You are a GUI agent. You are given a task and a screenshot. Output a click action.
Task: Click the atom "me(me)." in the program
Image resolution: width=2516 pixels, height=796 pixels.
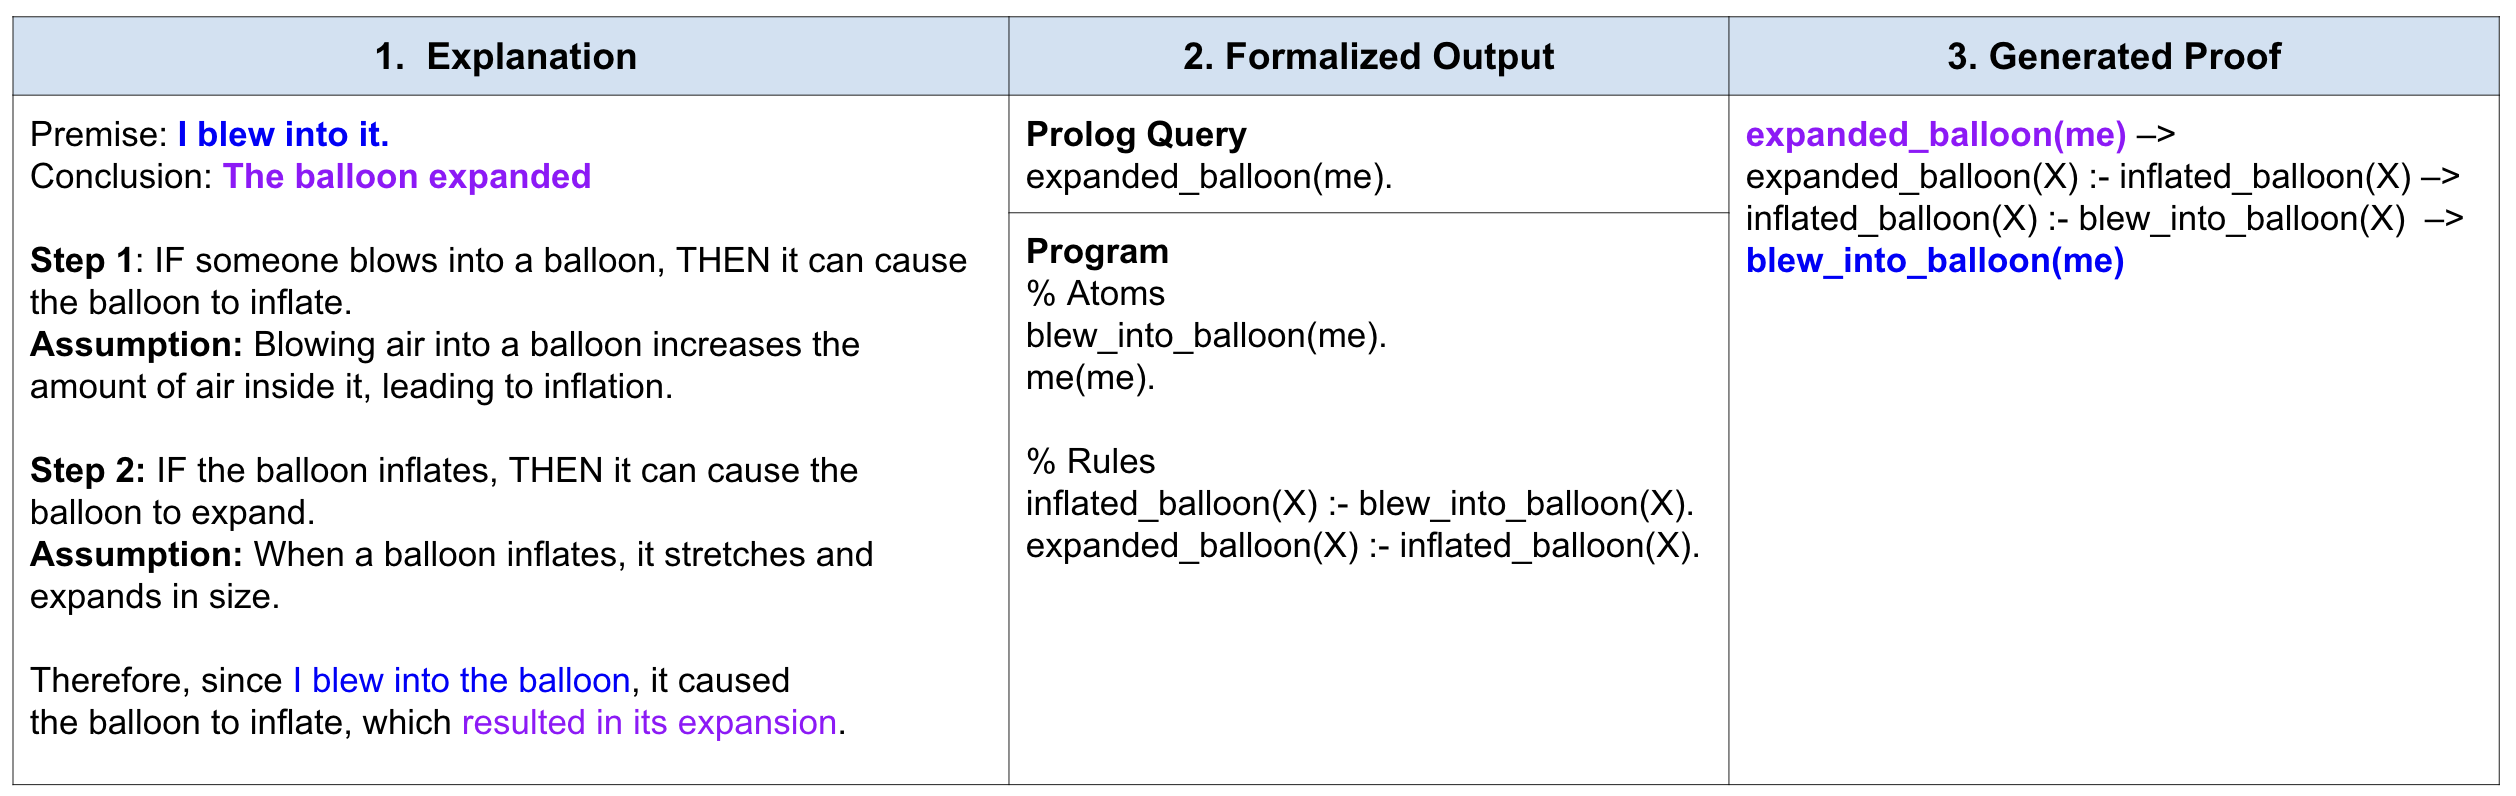point(1090,378)
